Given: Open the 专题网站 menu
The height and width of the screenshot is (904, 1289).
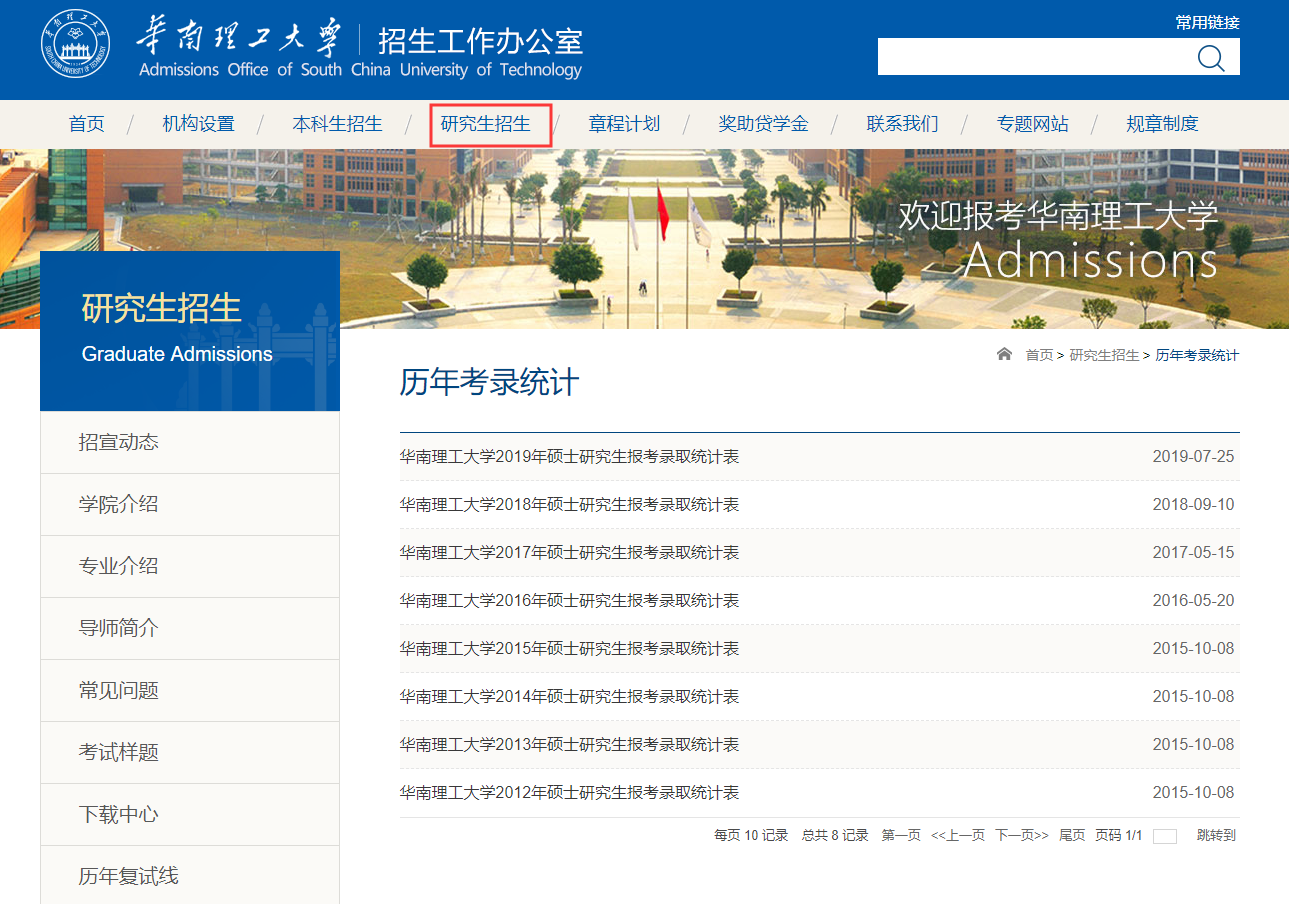Looking at the screenshot, I should (x=1032, y=124).
